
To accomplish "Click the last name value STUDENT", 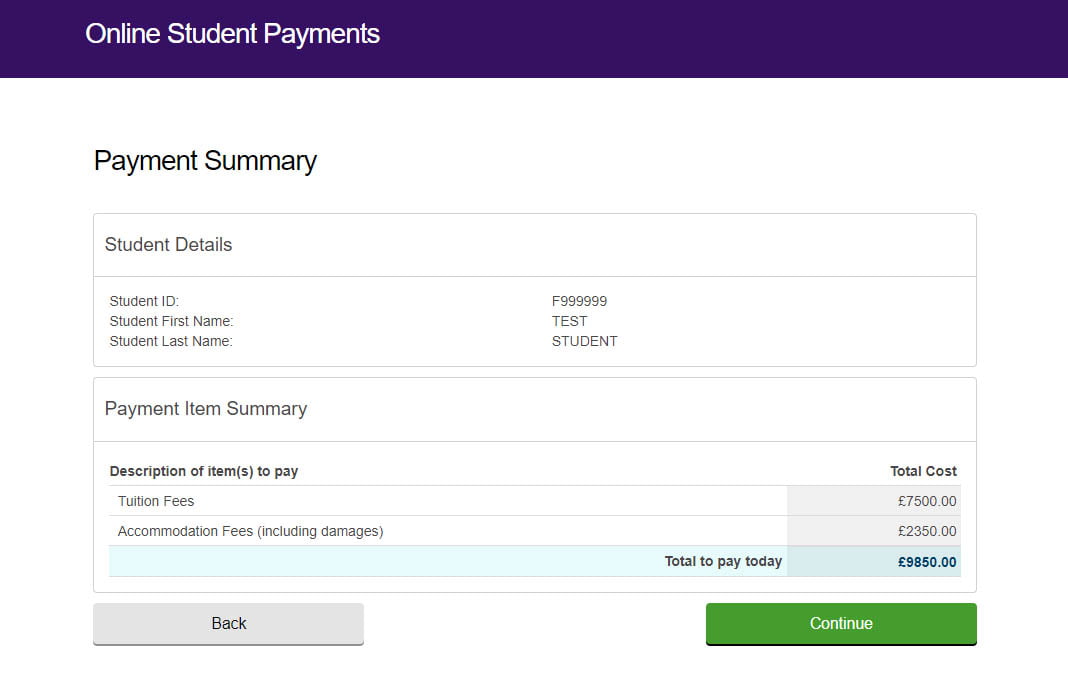I will (x=584, y=341).
